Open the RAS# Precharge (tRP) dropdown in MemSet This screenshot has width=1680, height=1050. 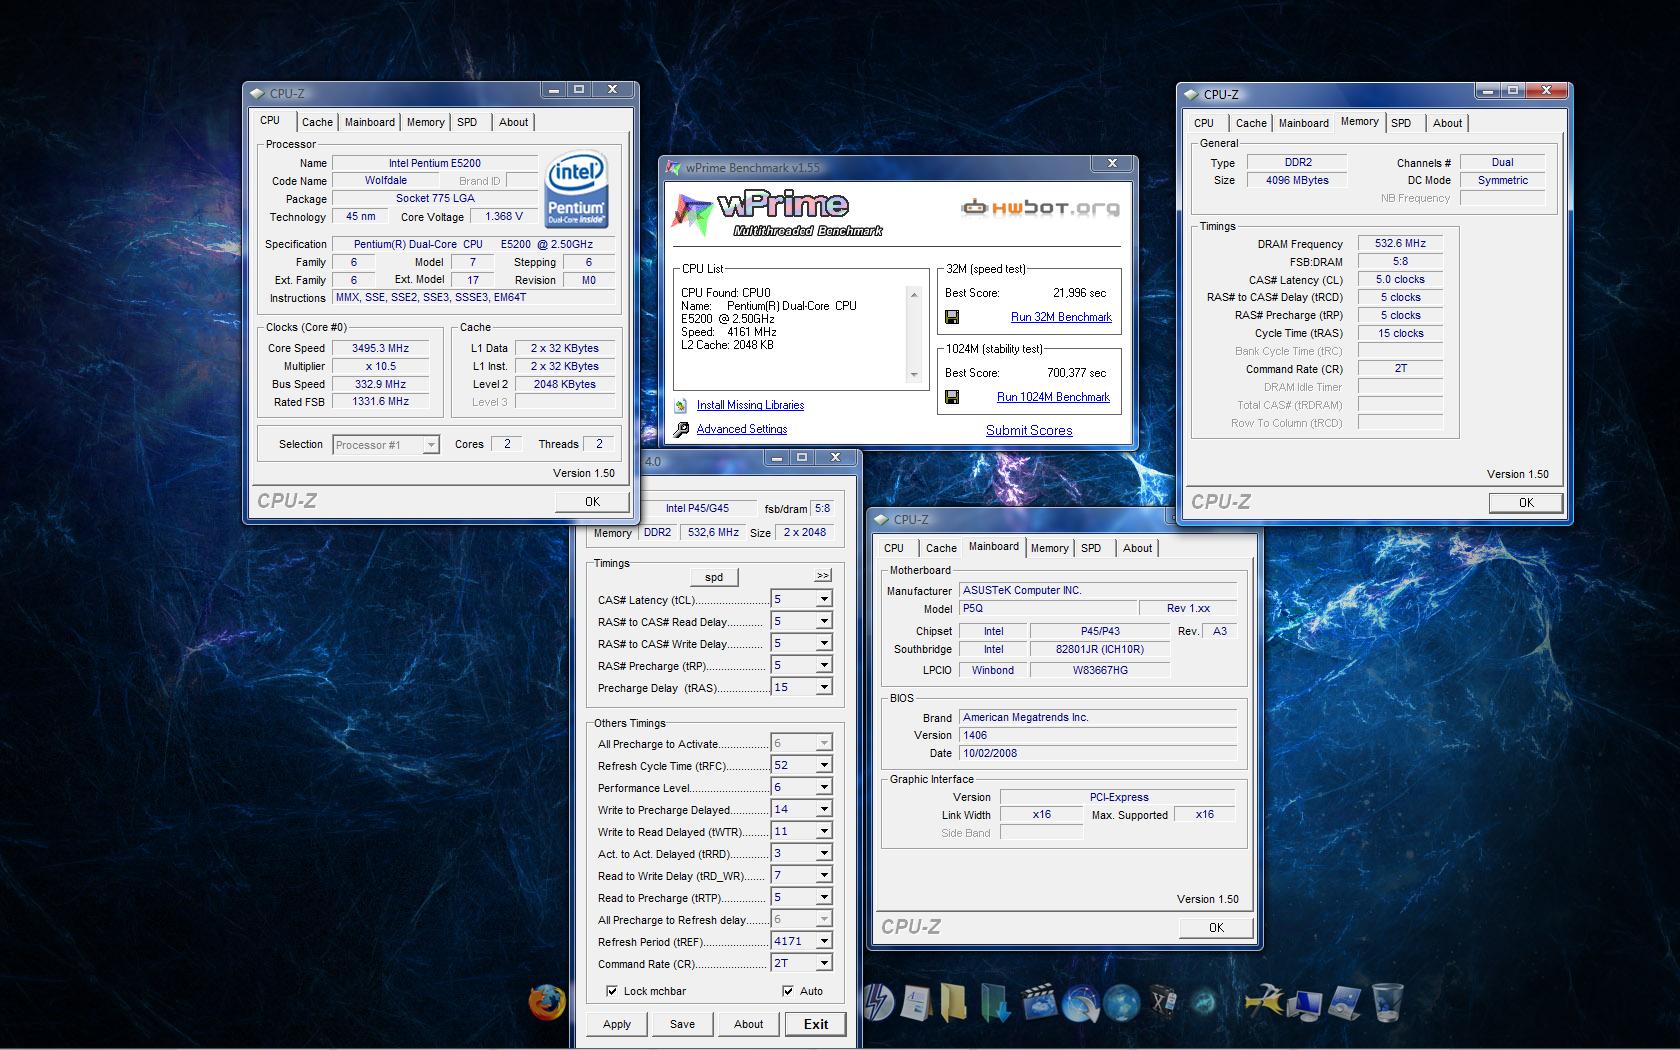(x=824, y=666)
